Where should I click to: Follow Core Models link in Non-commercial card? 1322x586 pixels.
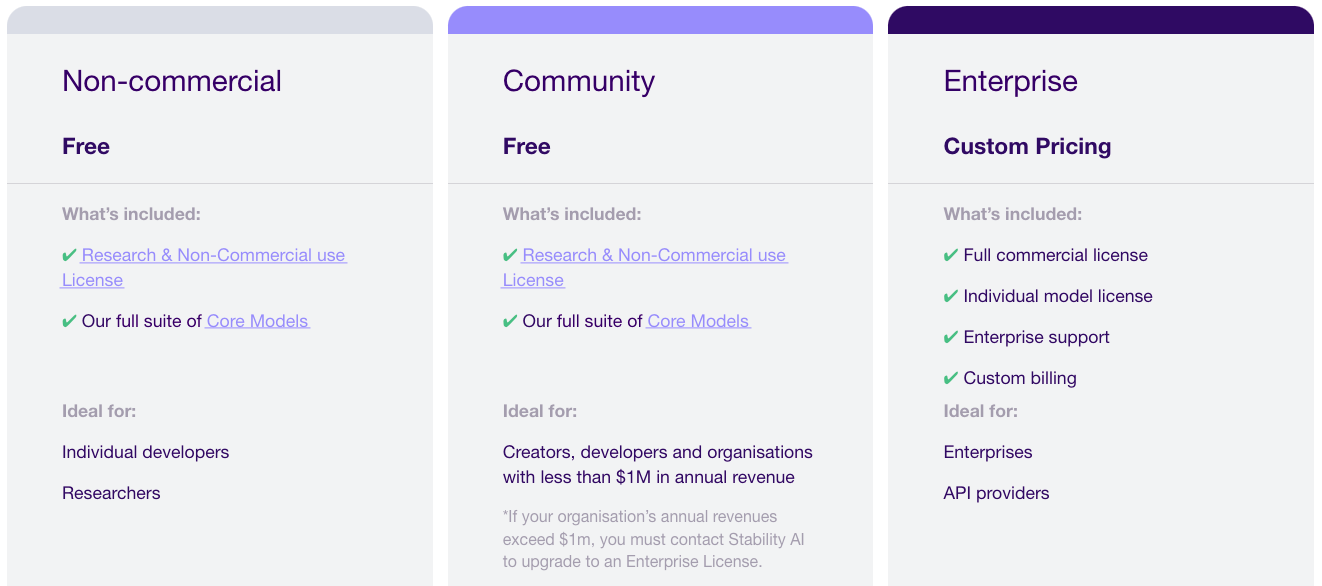coord(257,322)
